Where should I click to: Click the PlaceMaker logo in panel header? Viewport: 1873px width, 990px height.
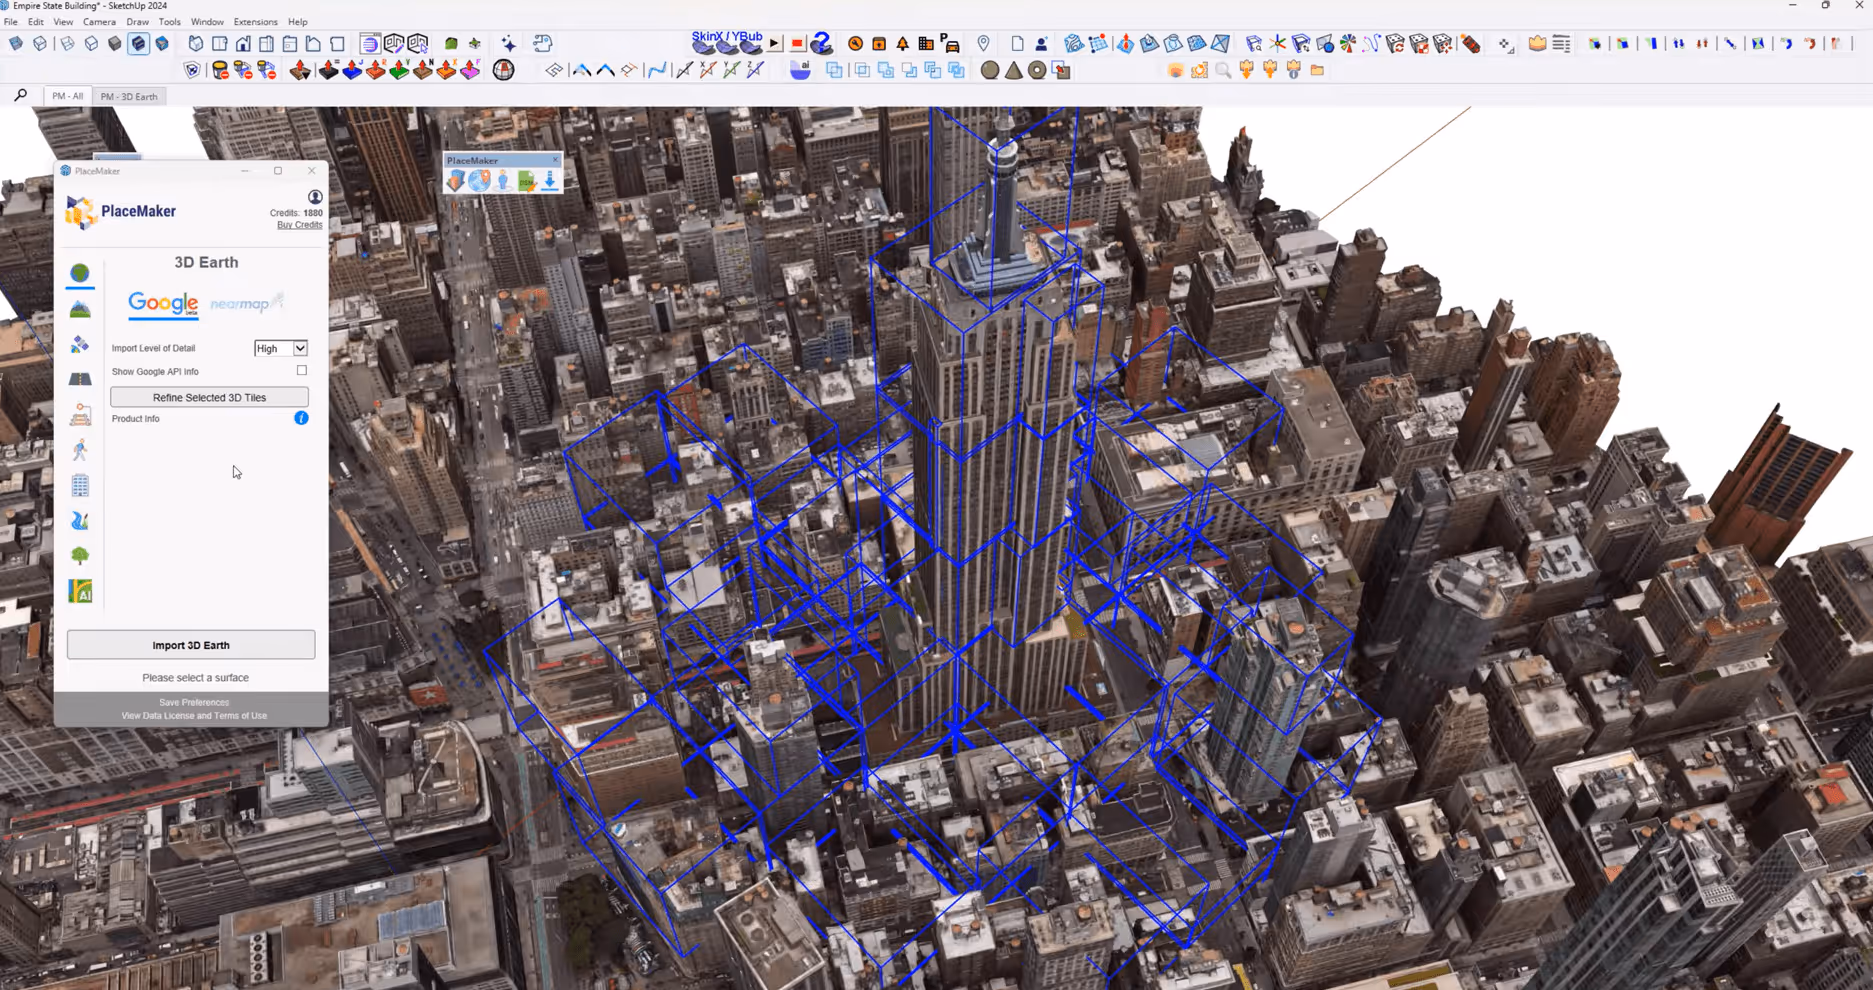coord(121,211)
